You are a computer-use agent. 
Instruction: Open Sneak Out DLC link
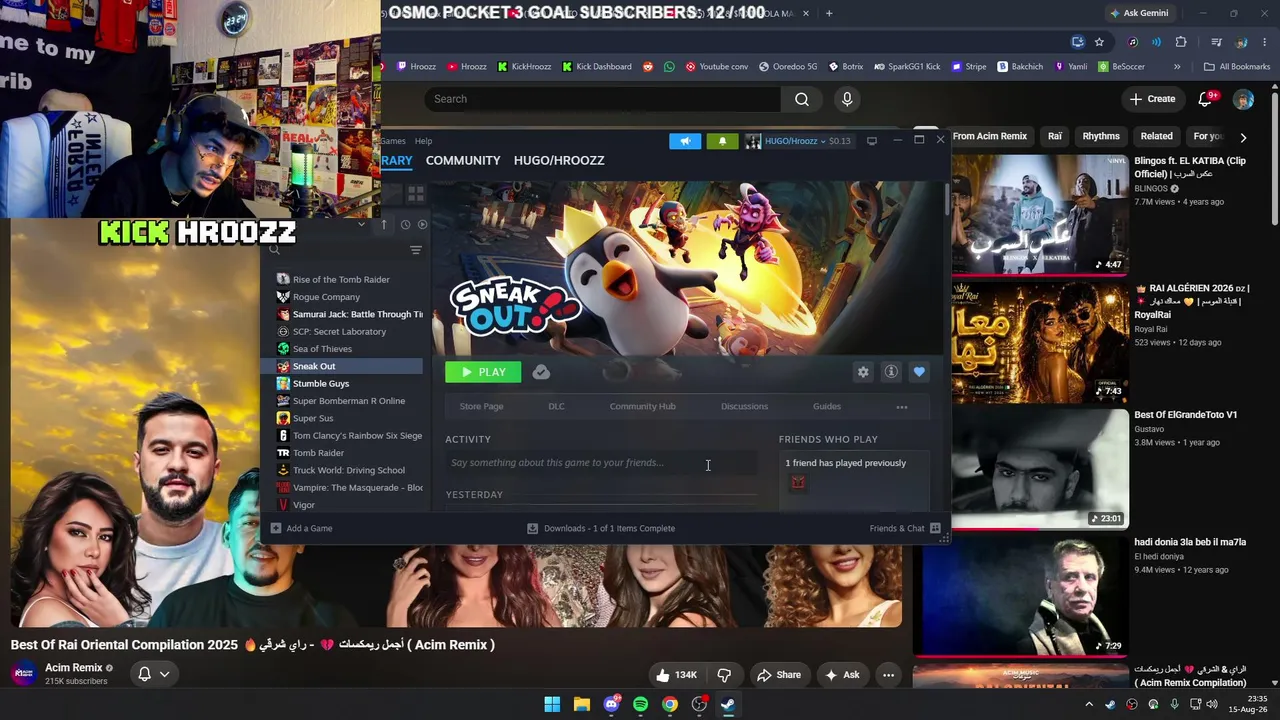point(556,406)
